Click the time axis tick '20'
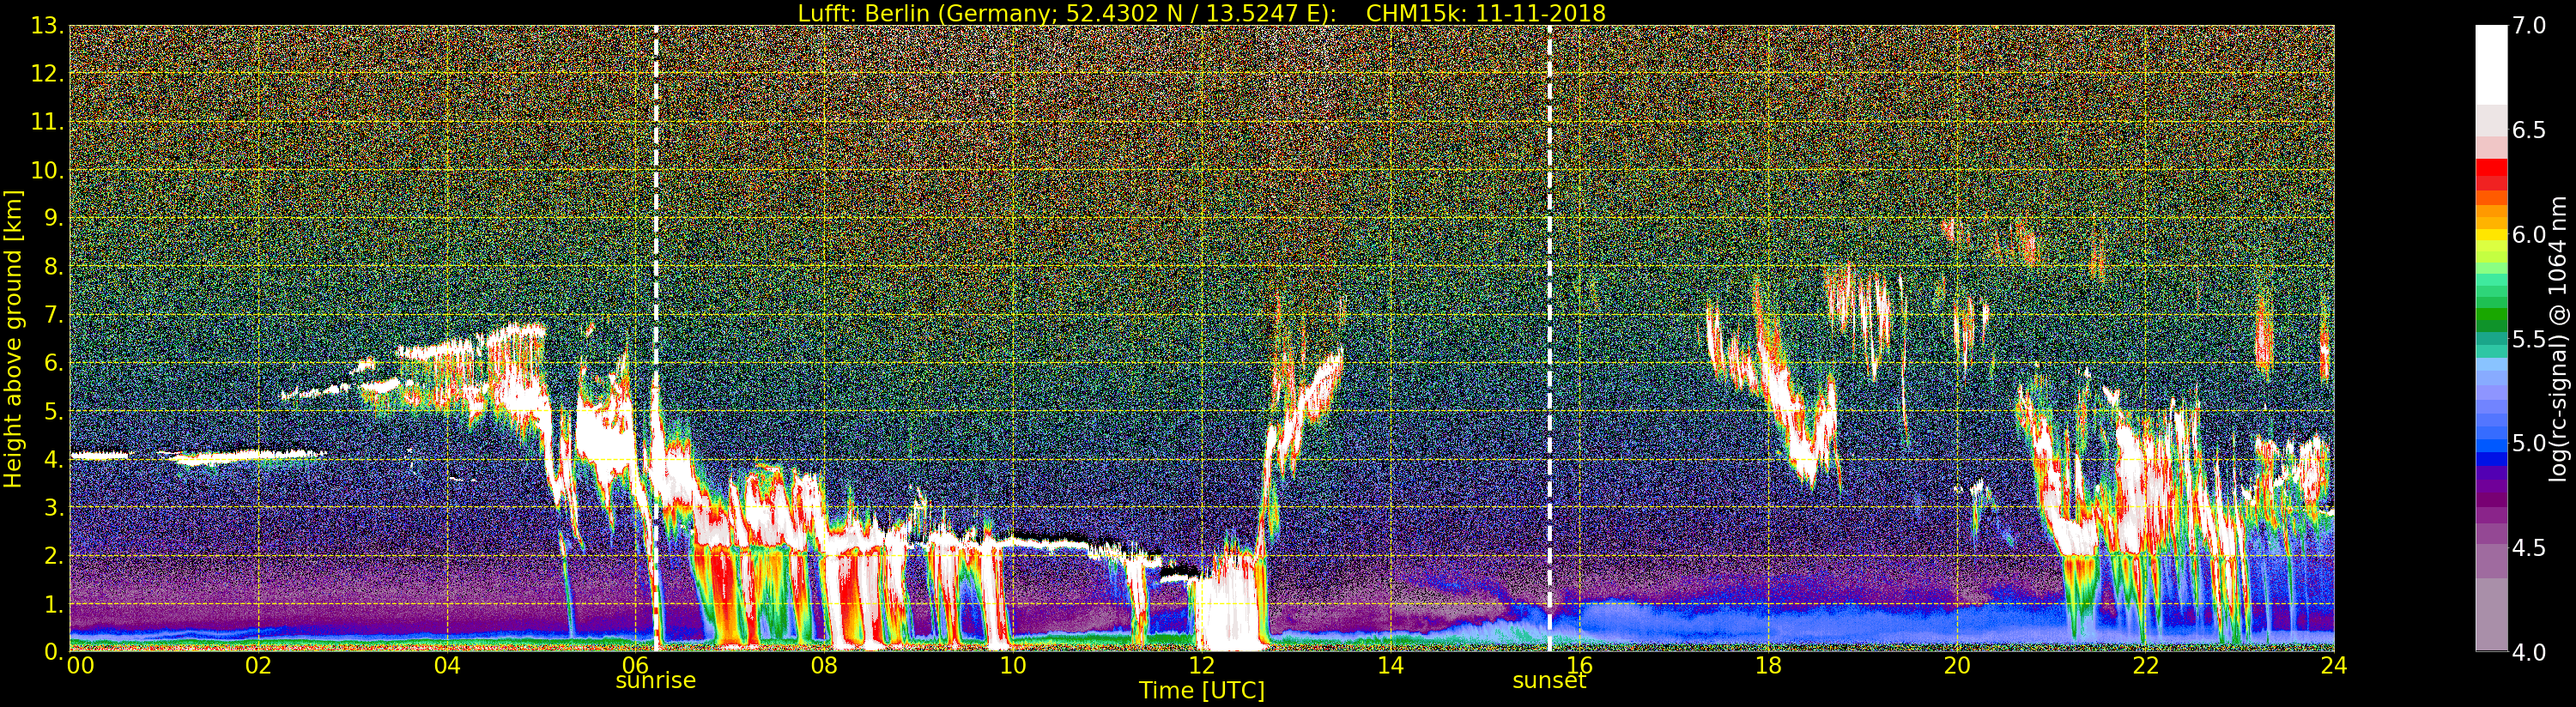Viewport: 2576px width, 707px height. click(x=1956, y=666)
